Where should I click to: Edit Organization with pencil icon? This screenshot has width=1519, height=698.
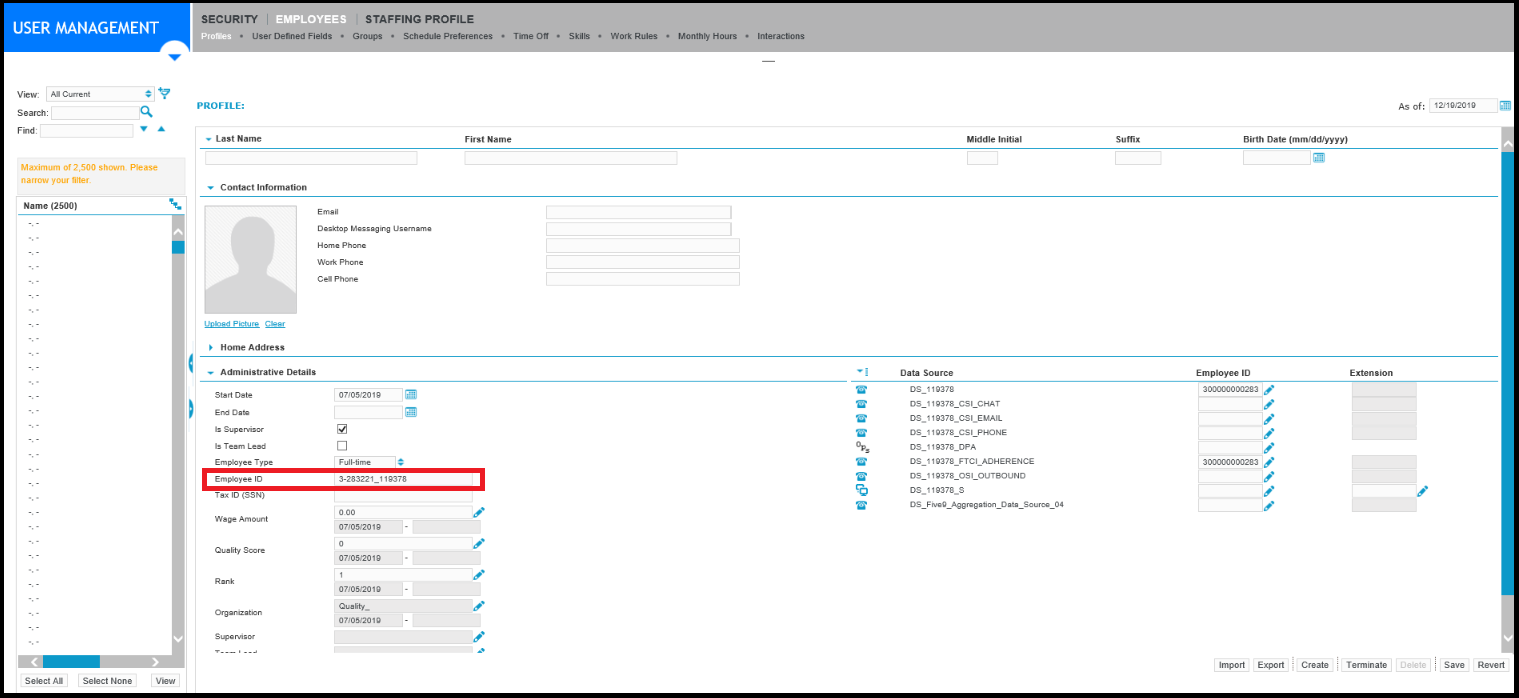pyautogui.click(x=479, y=605)
